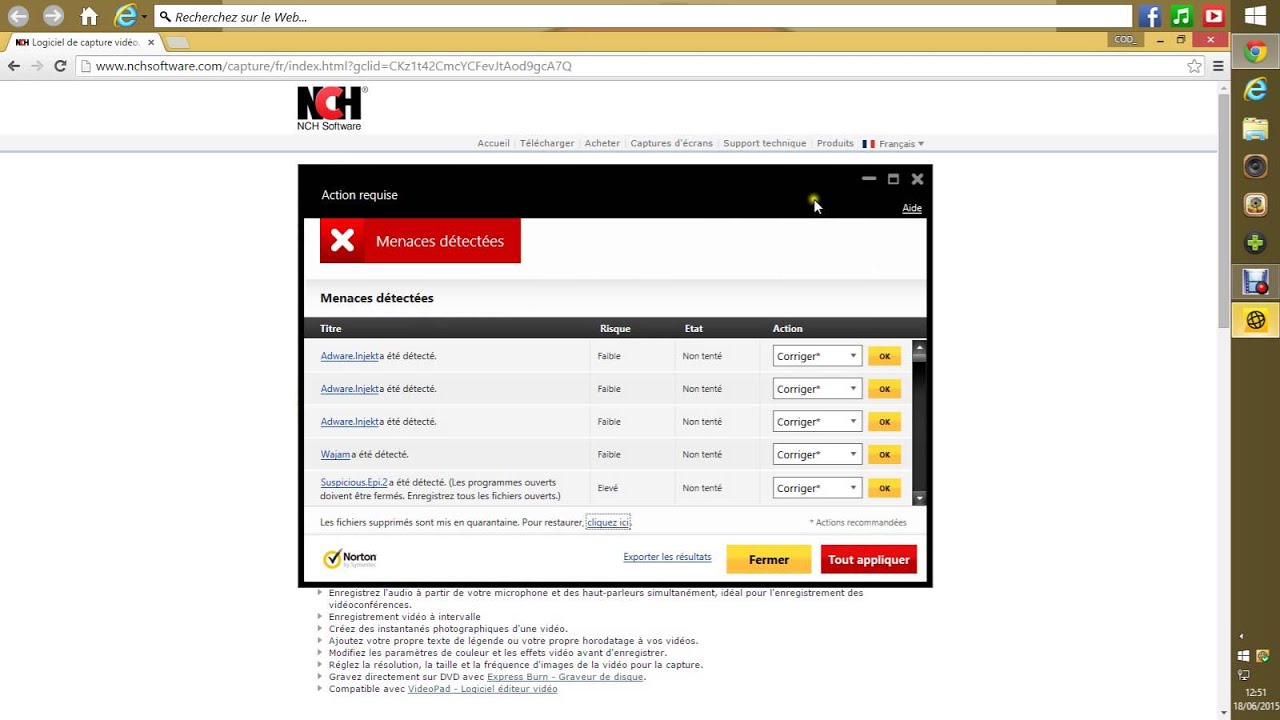Expand the dropdown arrow beside the IE icon
The width and height of the screenshot is (1280, 720).
pyautogui.click(x=144, y=17)
